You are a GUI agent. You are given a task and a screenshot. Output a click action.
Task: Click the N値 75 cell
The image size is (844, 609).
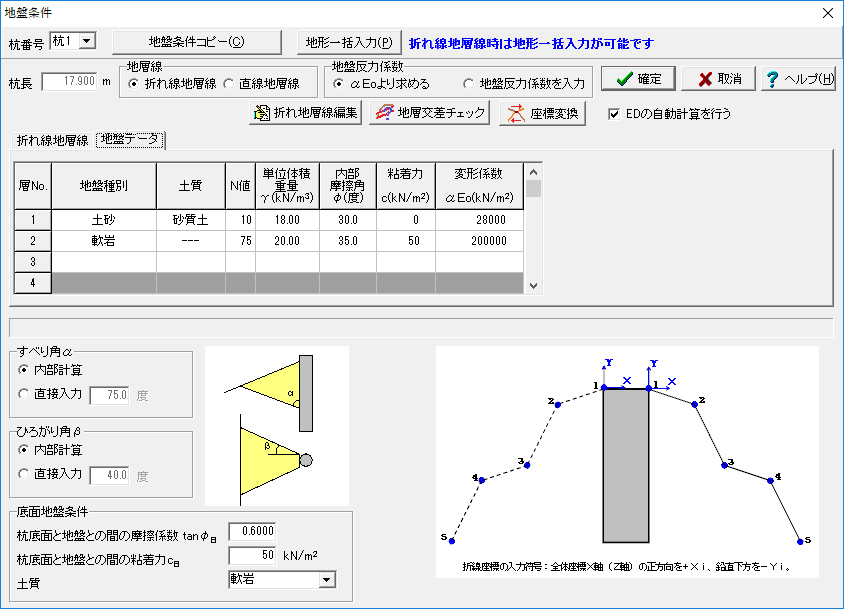[x=241, y=241]
